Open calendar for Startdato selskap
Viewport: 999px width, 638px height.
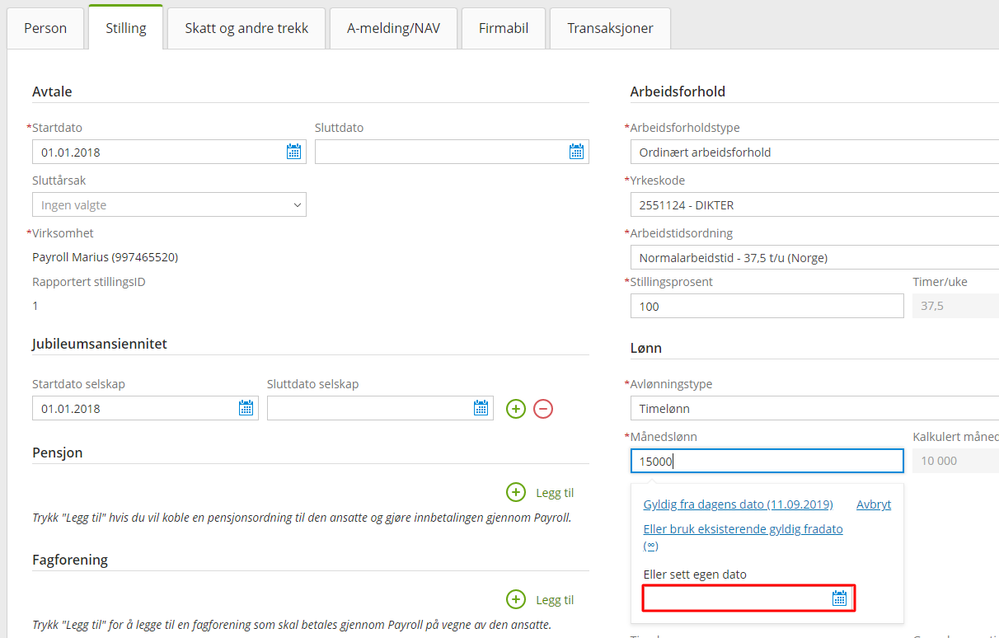click(x=246, y=409)
